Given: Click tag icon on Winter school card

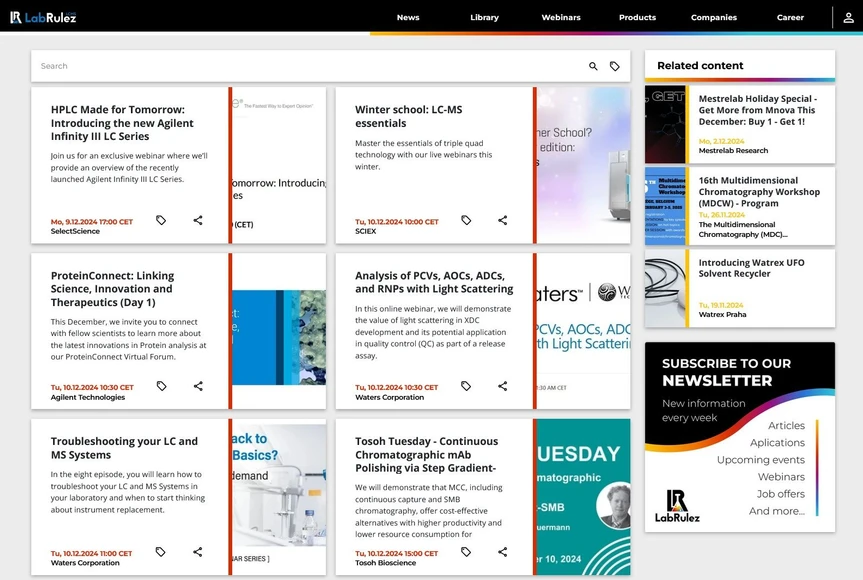Looking at the screenshot, I should click(466, 220).
